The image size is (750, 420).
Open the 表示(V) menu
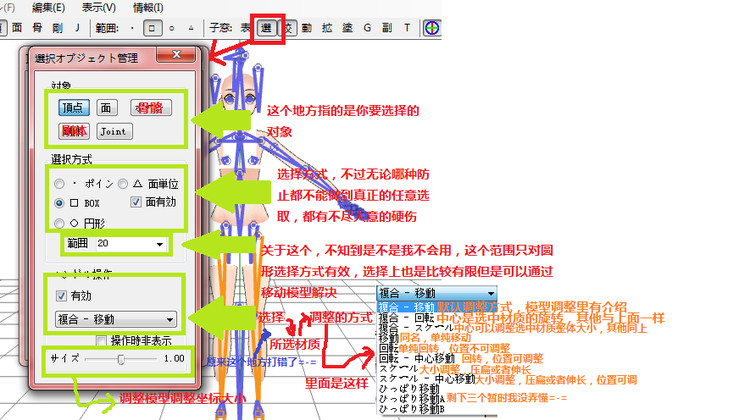click(99, 7)
